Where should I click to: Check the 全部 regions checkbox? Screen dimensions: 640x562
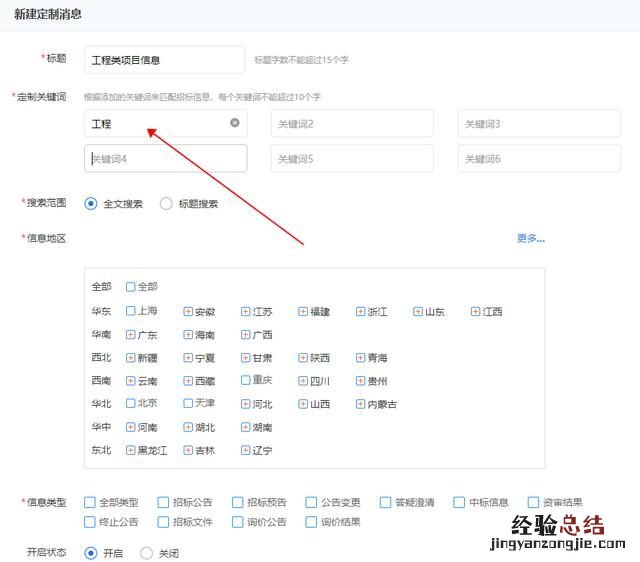pyautogui.click(x=131, y=287)
